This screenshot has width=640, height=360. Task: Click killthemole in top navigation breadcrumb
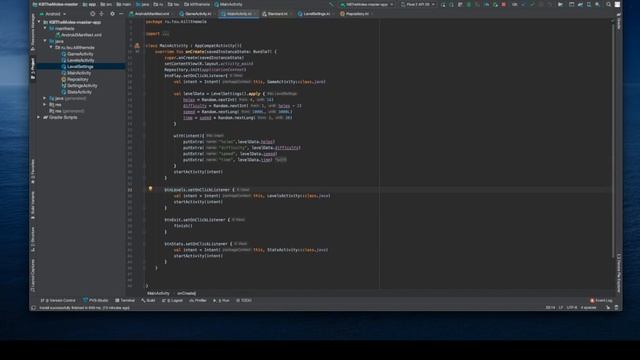197,4
